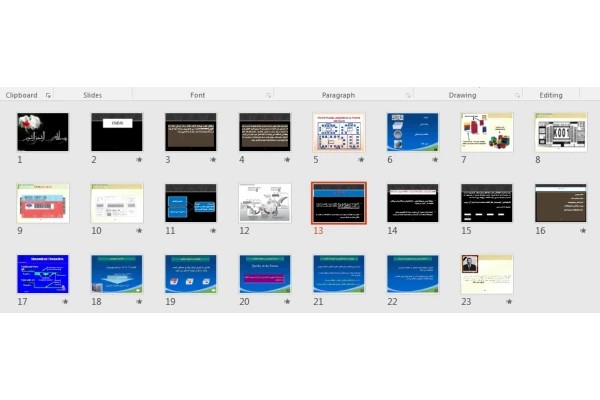Select the highlighted slide 13 thumbnail
Viewport: 600px width, 400px height.
pos(339,203)
